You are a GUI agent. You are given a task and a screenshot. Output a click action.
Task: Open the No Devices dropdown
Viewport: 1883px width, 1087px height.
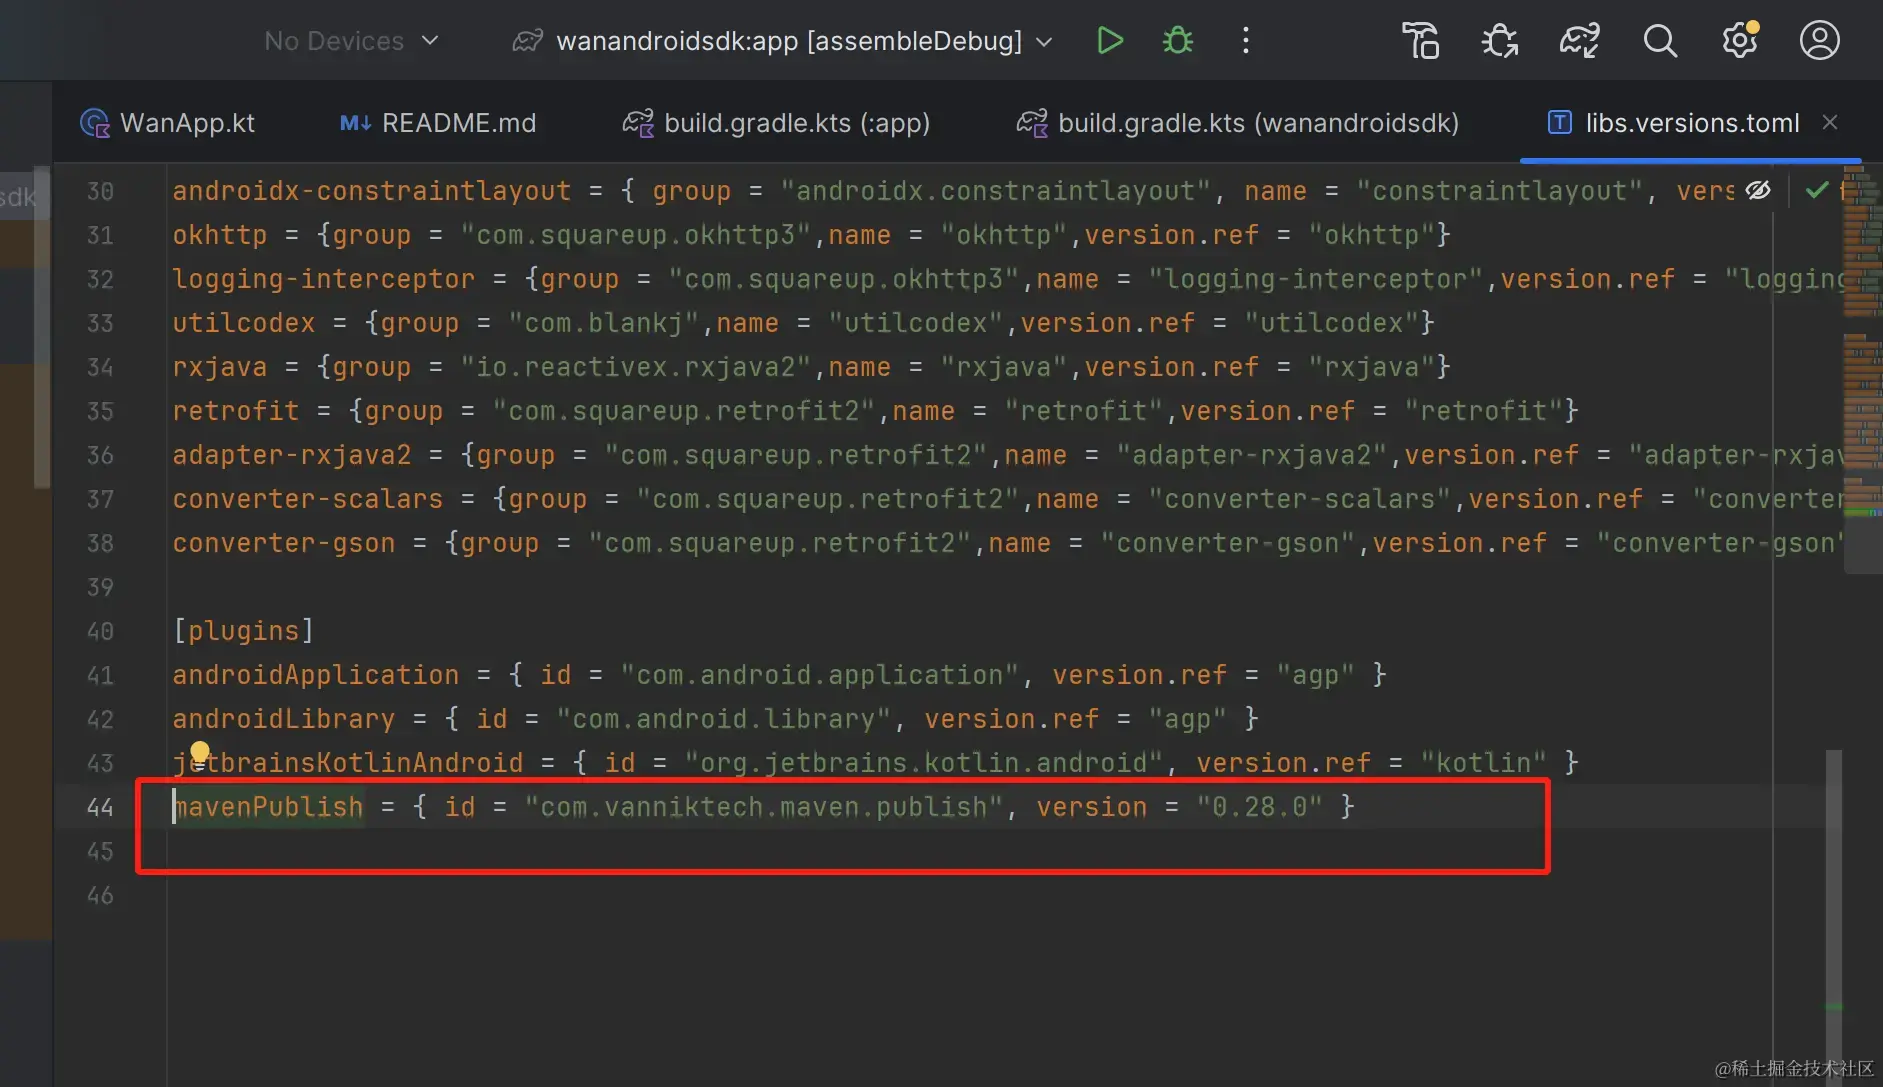tap(351, 41)
